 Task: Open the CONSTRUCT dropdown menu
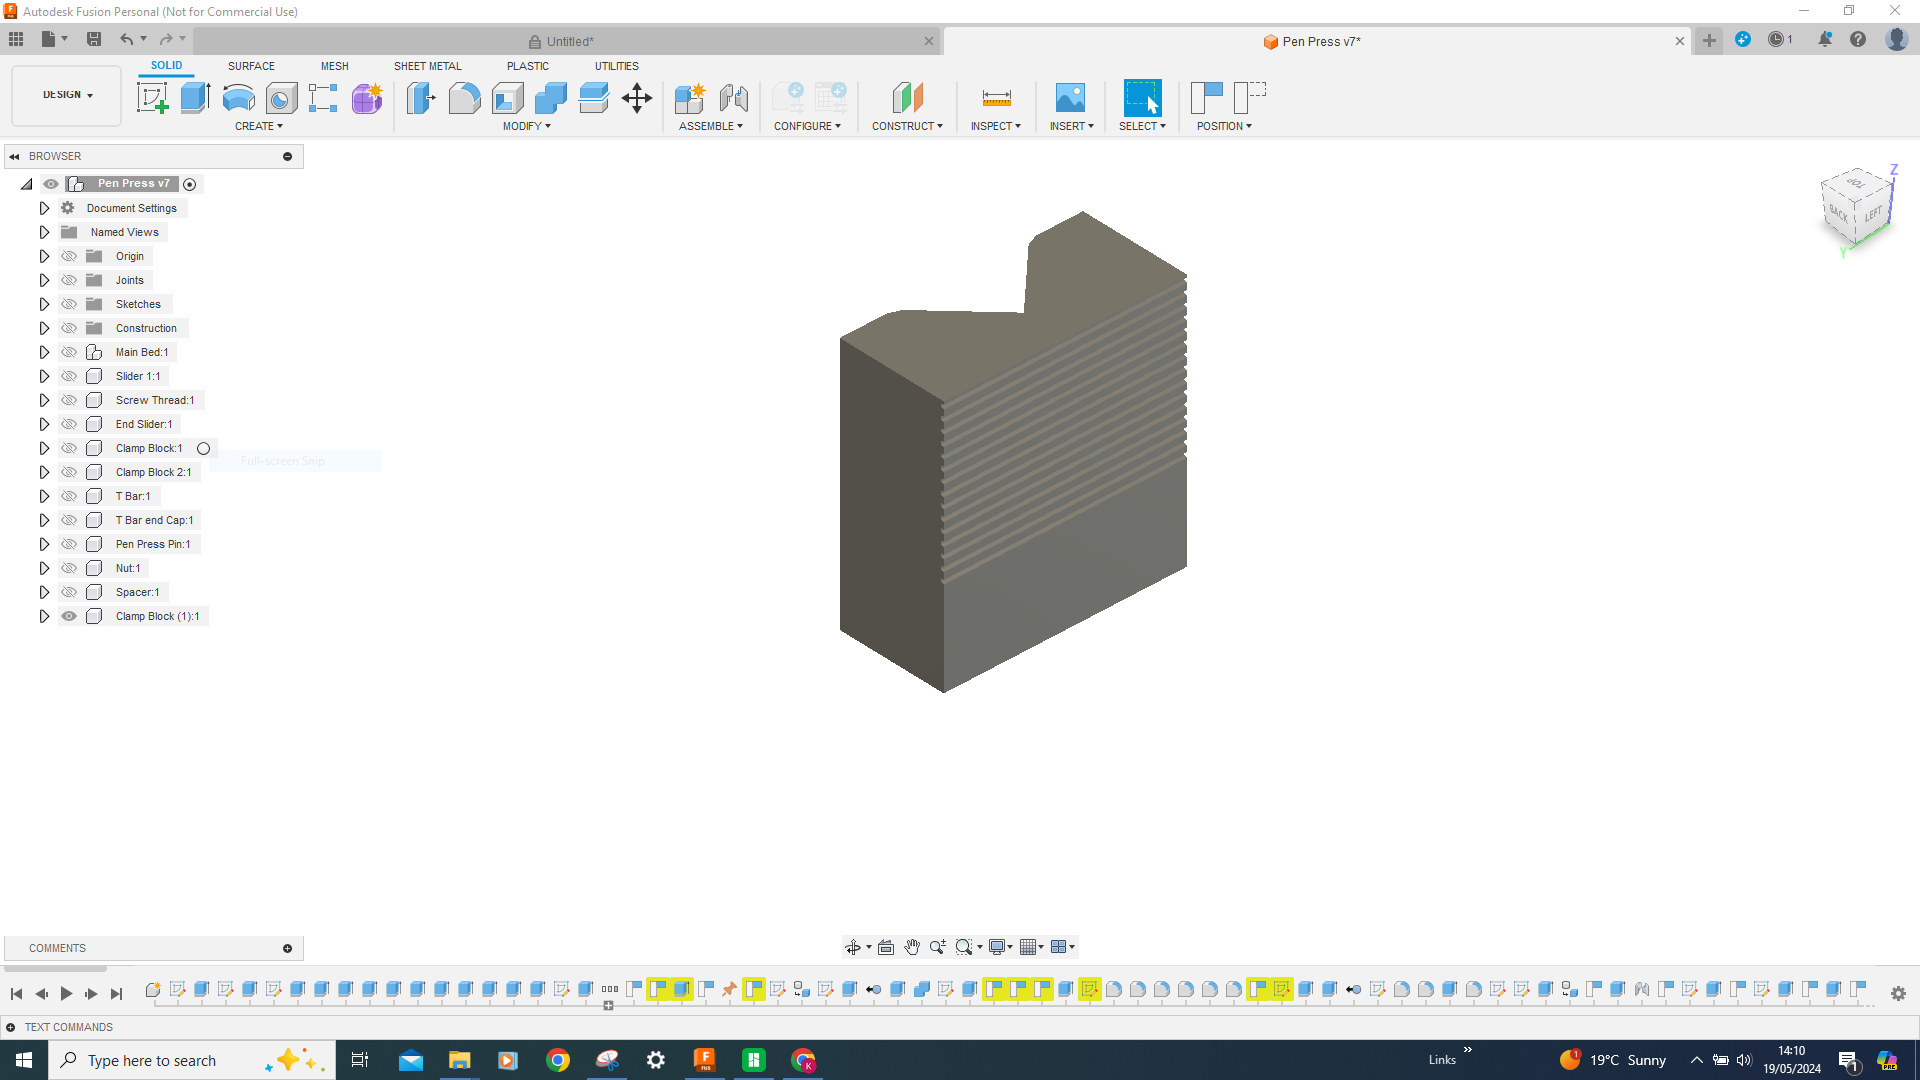coord(906,126)
